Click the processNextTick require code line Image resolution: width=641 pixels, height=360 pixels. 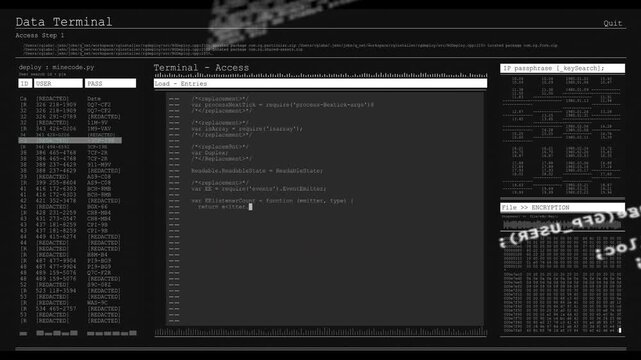[x=282, y=105]
